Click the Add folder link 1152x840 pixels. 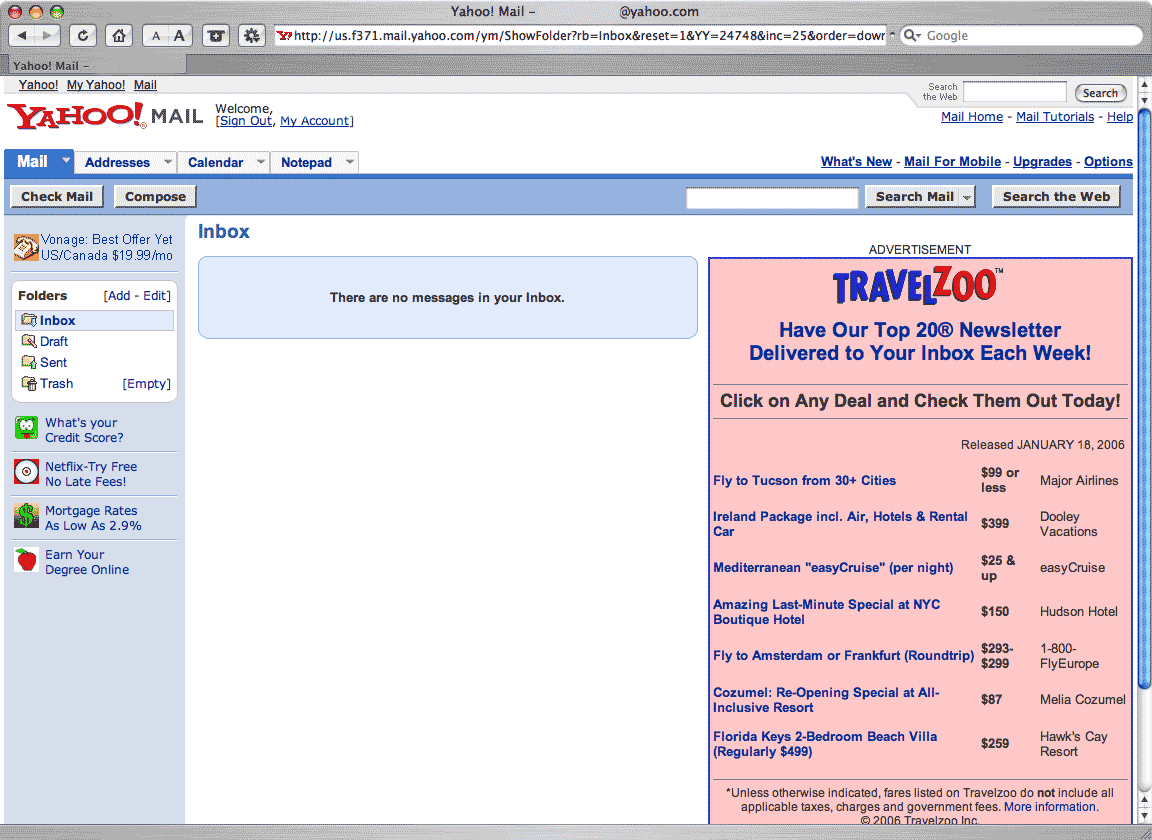(118, 295)
